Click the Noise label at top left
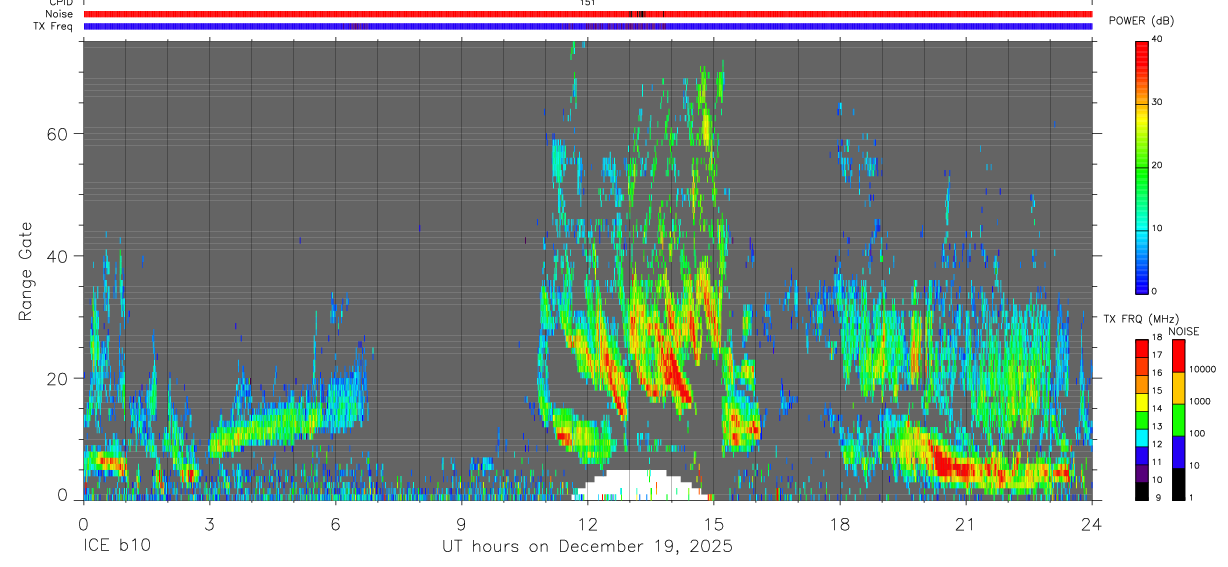This screenshot has height=567, width=1228. (59, 14)
